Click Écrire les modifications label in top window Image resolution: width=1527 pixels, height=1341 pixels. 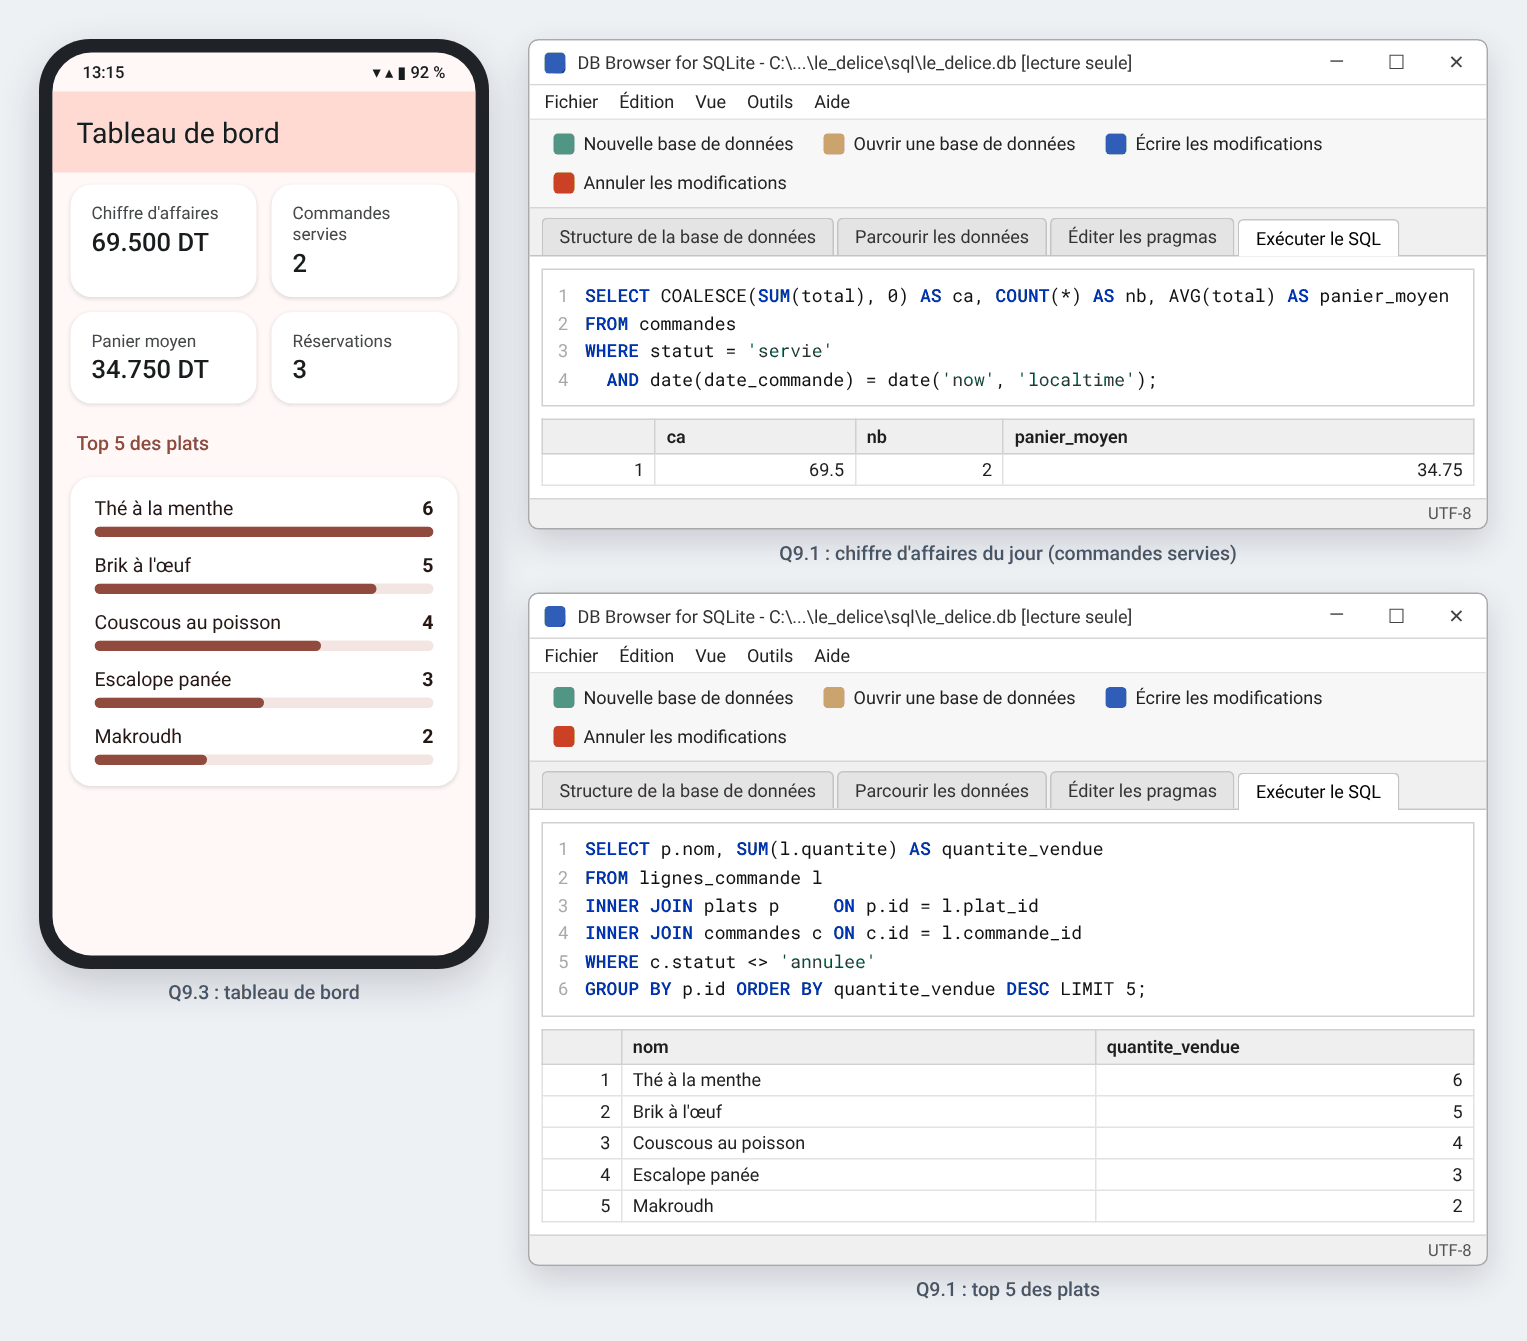[x=1229, y=144]
